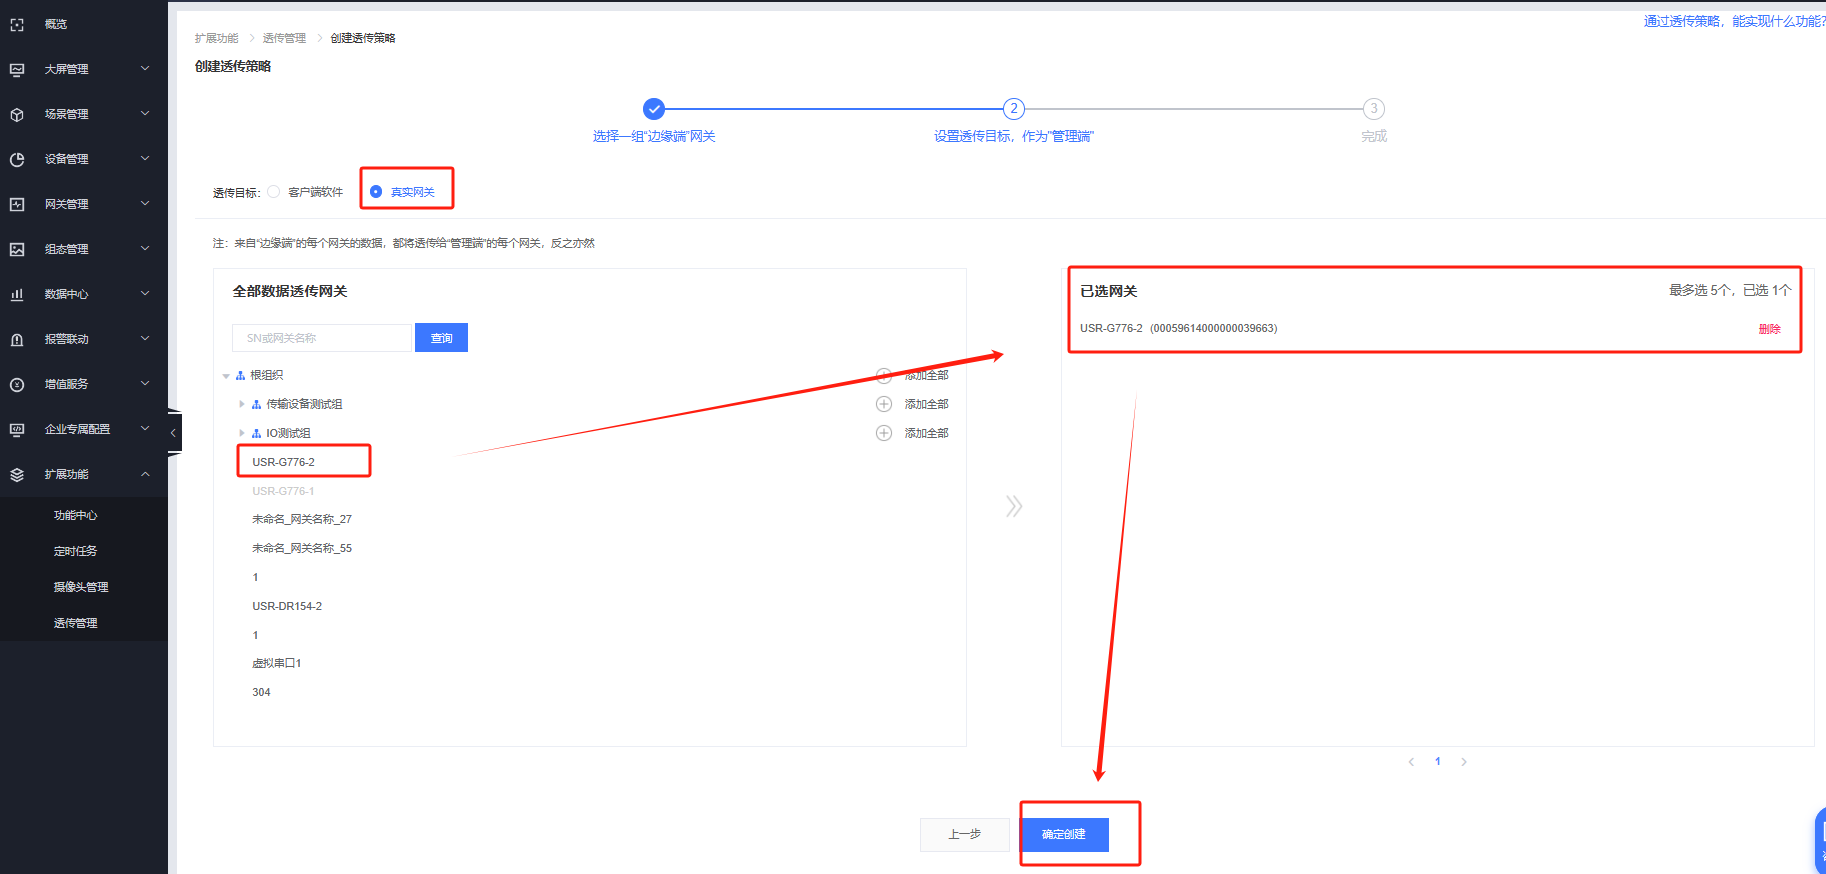Click plus icon beside 传输设备测试组 添加全部
Screen dimensions: 1826x874
(x=884, y=404)
